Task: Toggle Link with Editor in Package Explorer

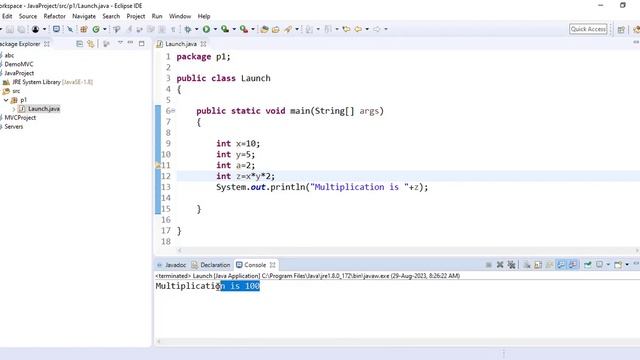Action: 91,44
